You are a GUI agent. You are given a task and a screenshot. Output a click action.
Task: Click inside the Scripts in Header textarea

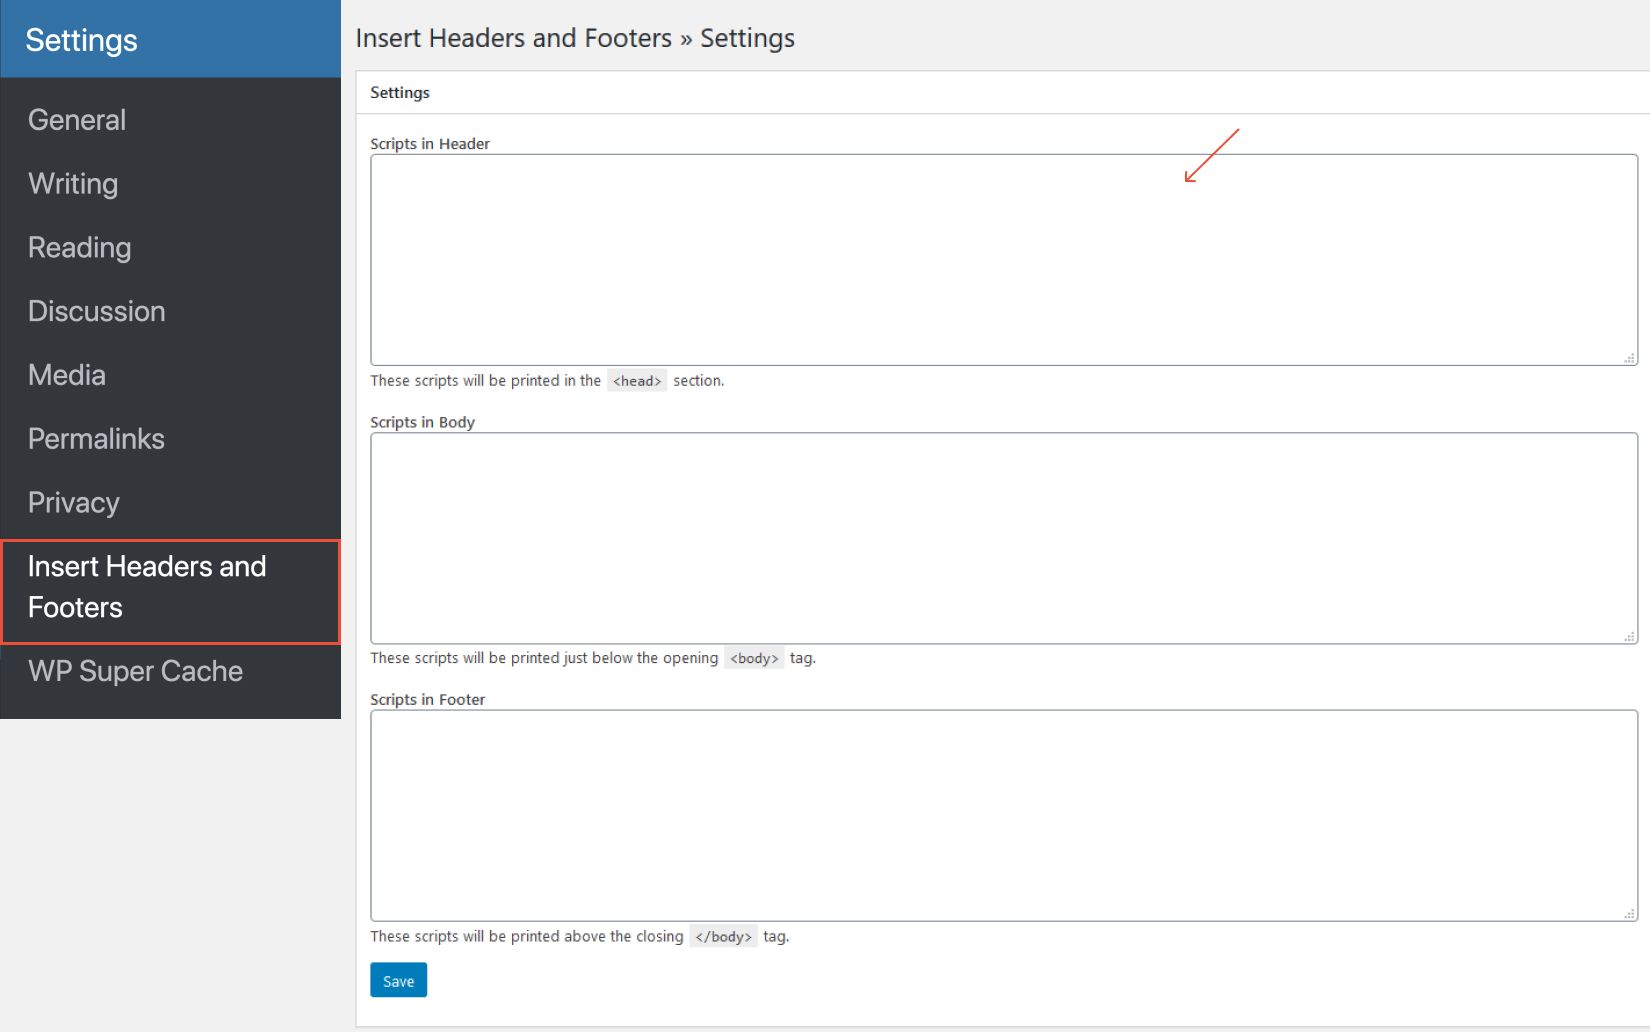pos(1000,258)
